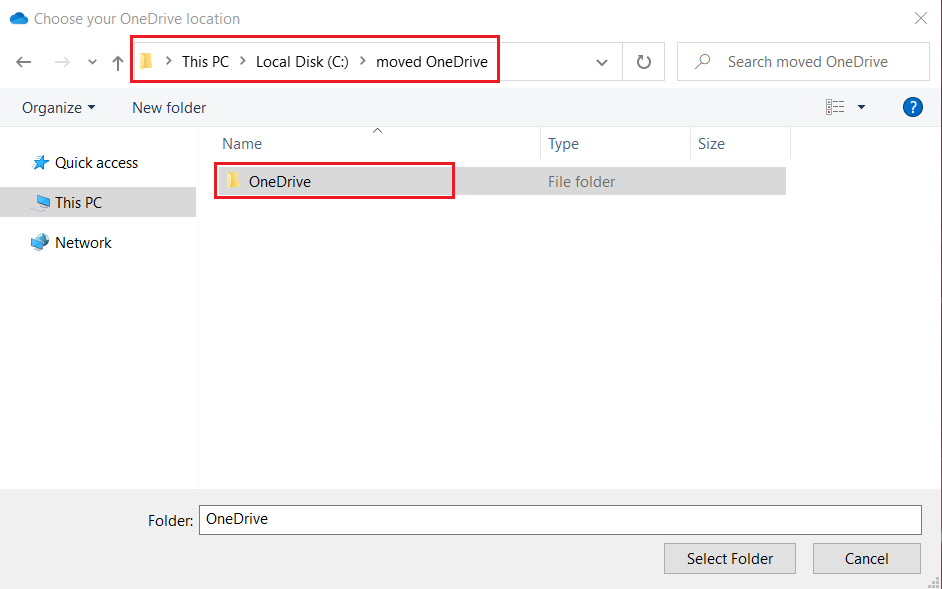Click the Back navigation arrow
Screen dimensions: 942x589
[23, 62]
